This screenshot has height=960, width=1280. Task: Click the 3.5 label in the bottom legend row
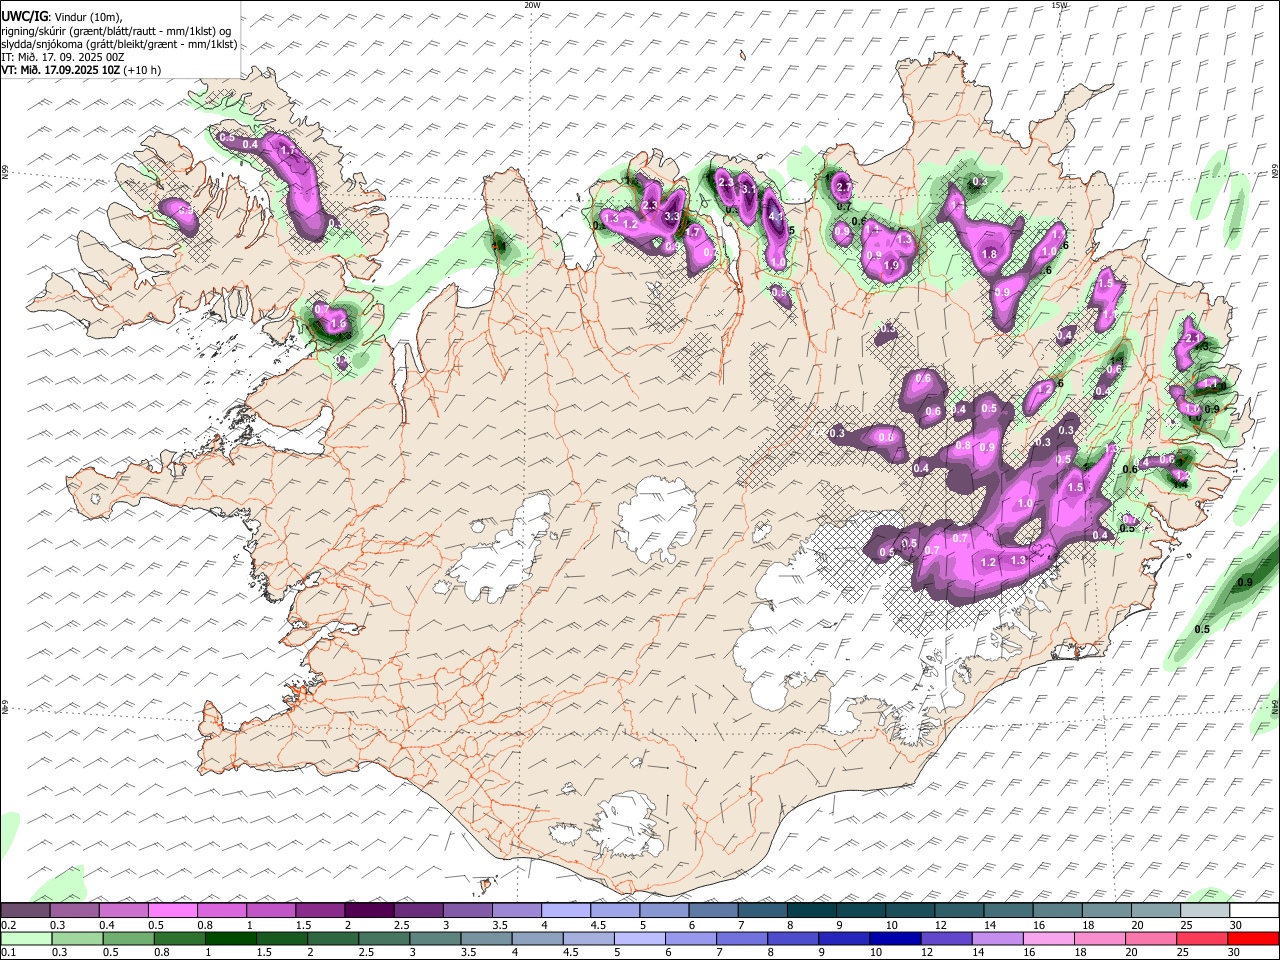click(x=468, y=953)
